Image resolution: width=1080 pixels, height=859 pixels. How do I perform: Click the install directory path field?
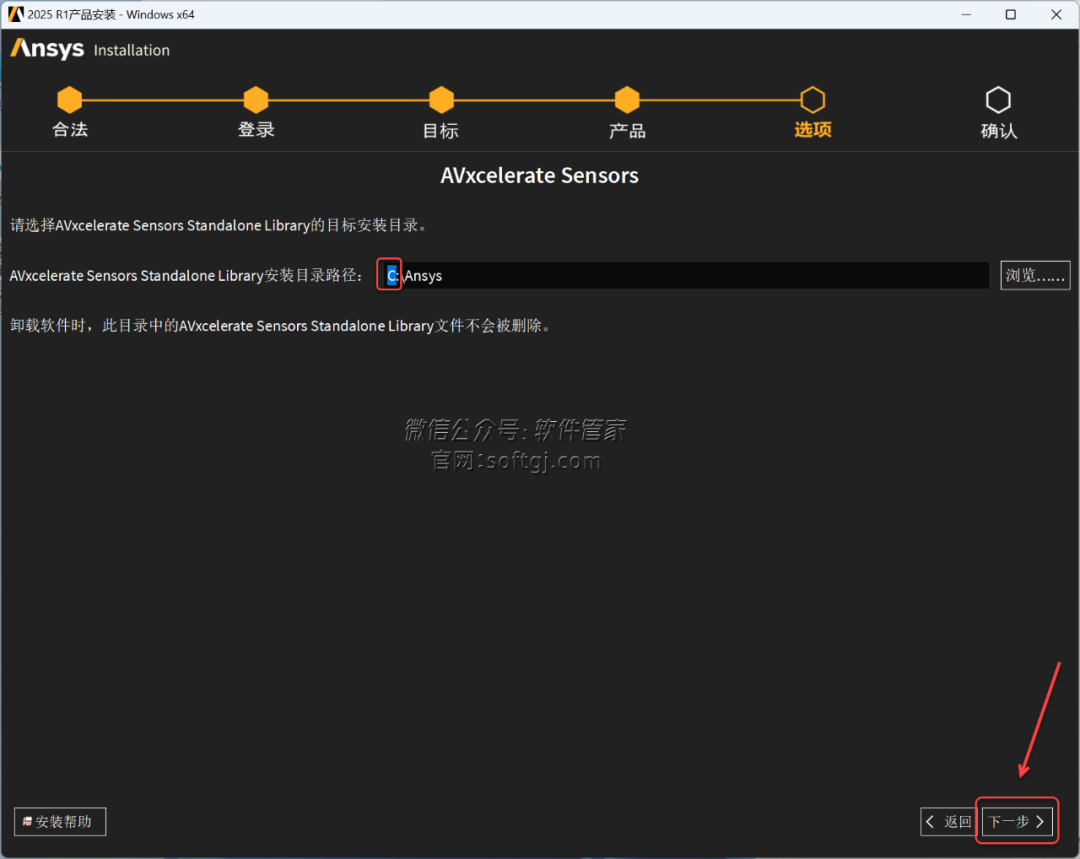683,275
